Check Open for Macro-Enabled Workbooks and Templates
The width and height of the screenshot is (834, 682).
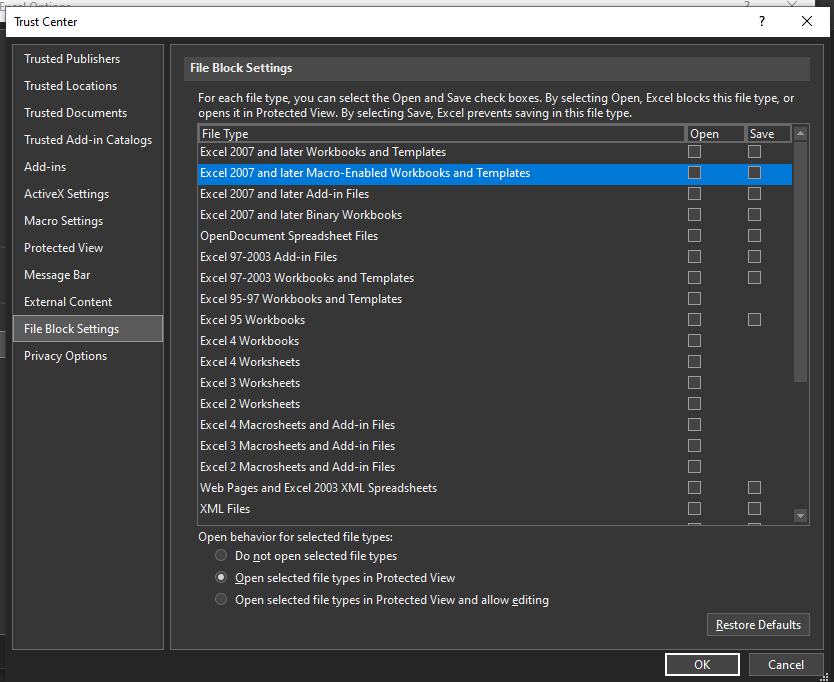tap(694, 172)
